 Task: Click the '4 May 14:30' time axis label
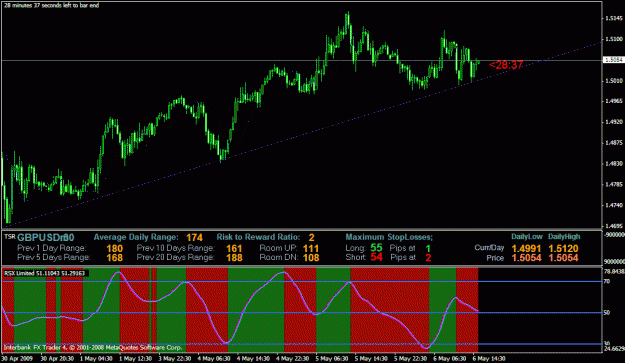click(x=254, y=358)
